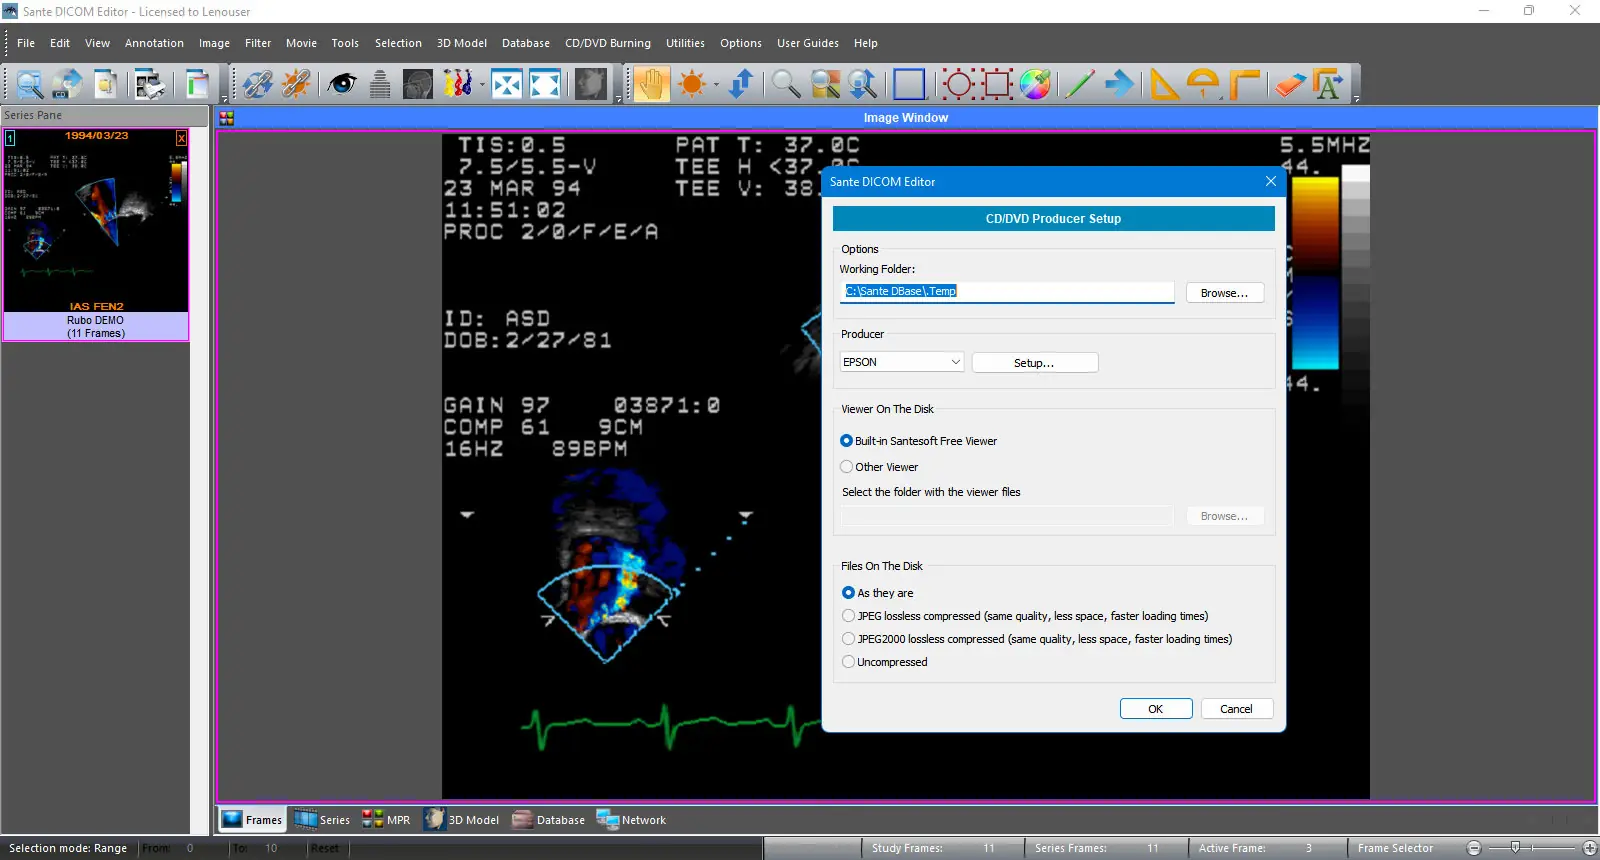Select the Uncompressed files option
1600x860 pixels.
(x=848, y=662)
